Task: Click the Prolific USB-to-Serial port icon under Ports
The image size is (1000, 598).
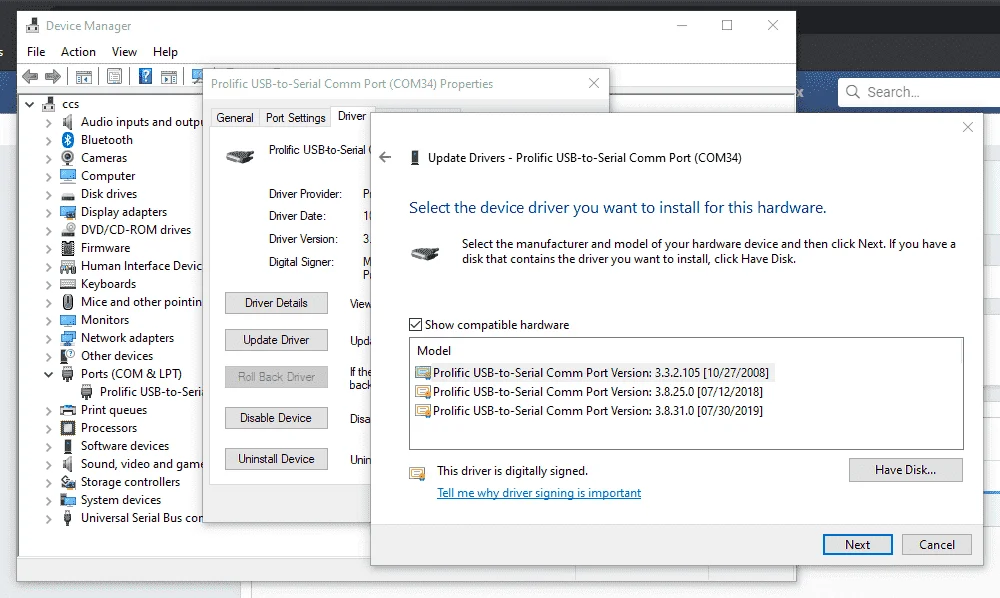Action: click(87, 392)
